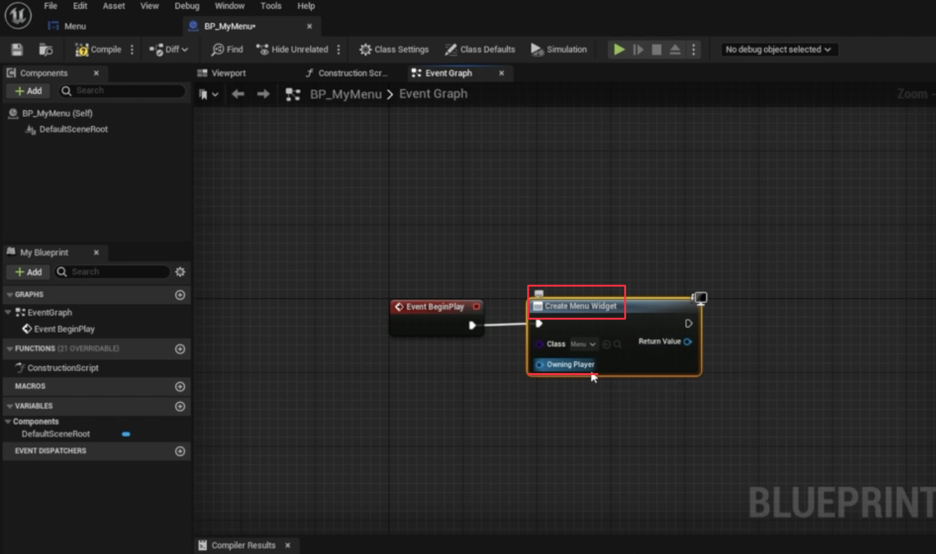Add a new graph

180,295
